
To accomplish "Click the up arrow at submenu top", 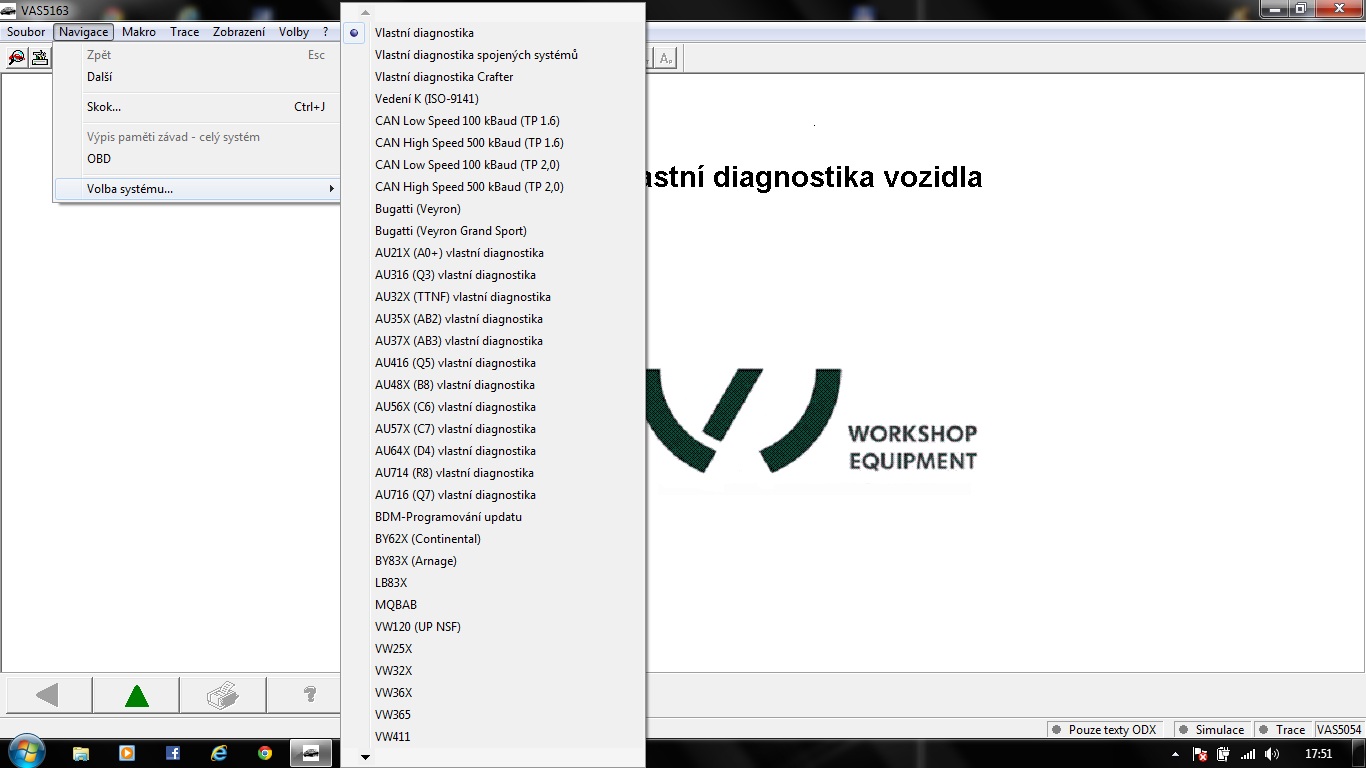I will (365, 12).
